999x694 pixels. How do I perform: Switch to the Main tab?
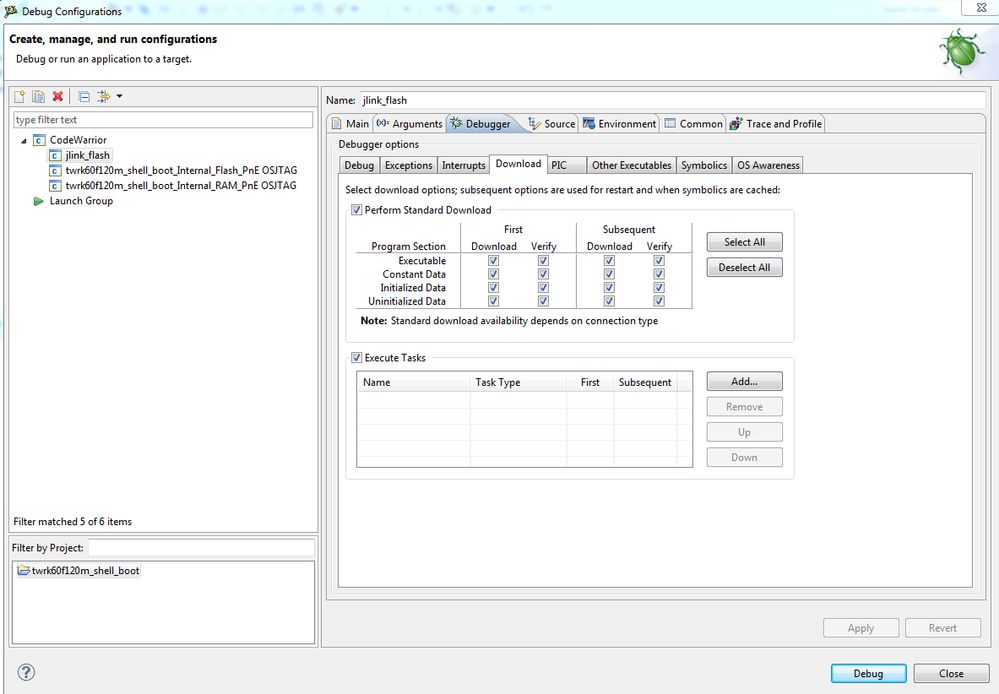(350, 124)
